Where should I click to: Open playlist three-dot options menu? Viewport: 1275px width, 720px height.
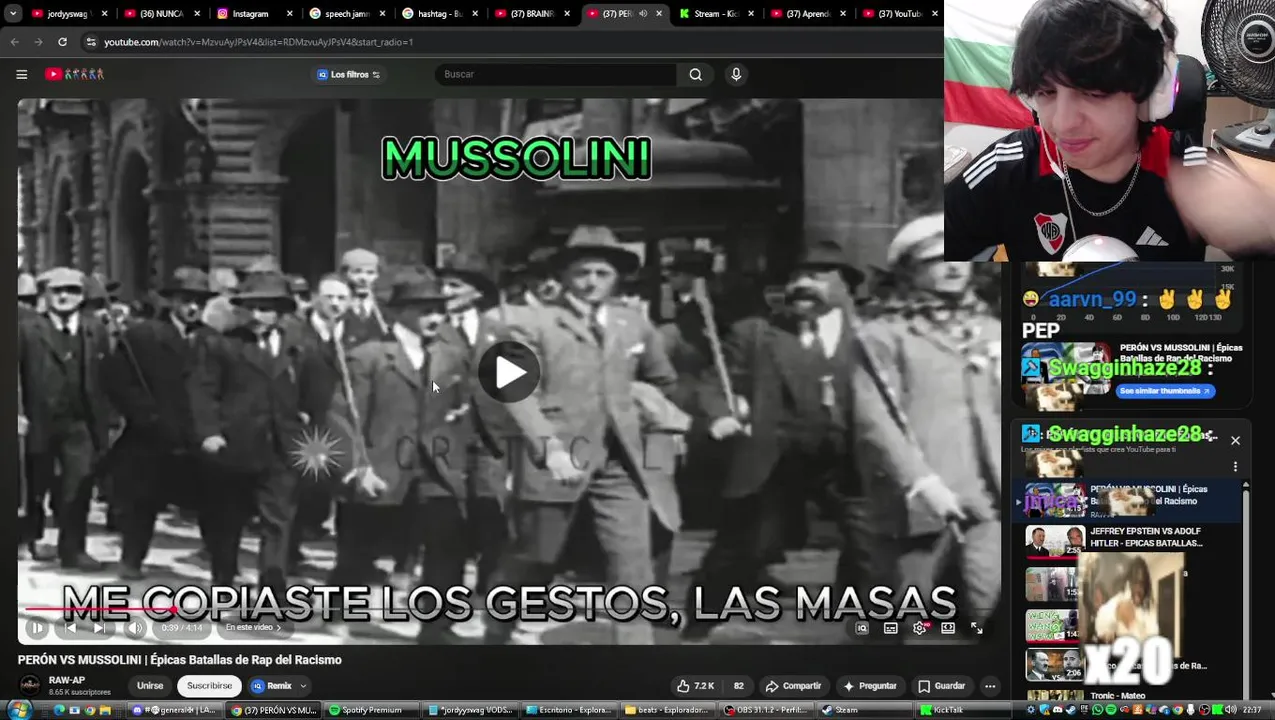coord(1235,467)
